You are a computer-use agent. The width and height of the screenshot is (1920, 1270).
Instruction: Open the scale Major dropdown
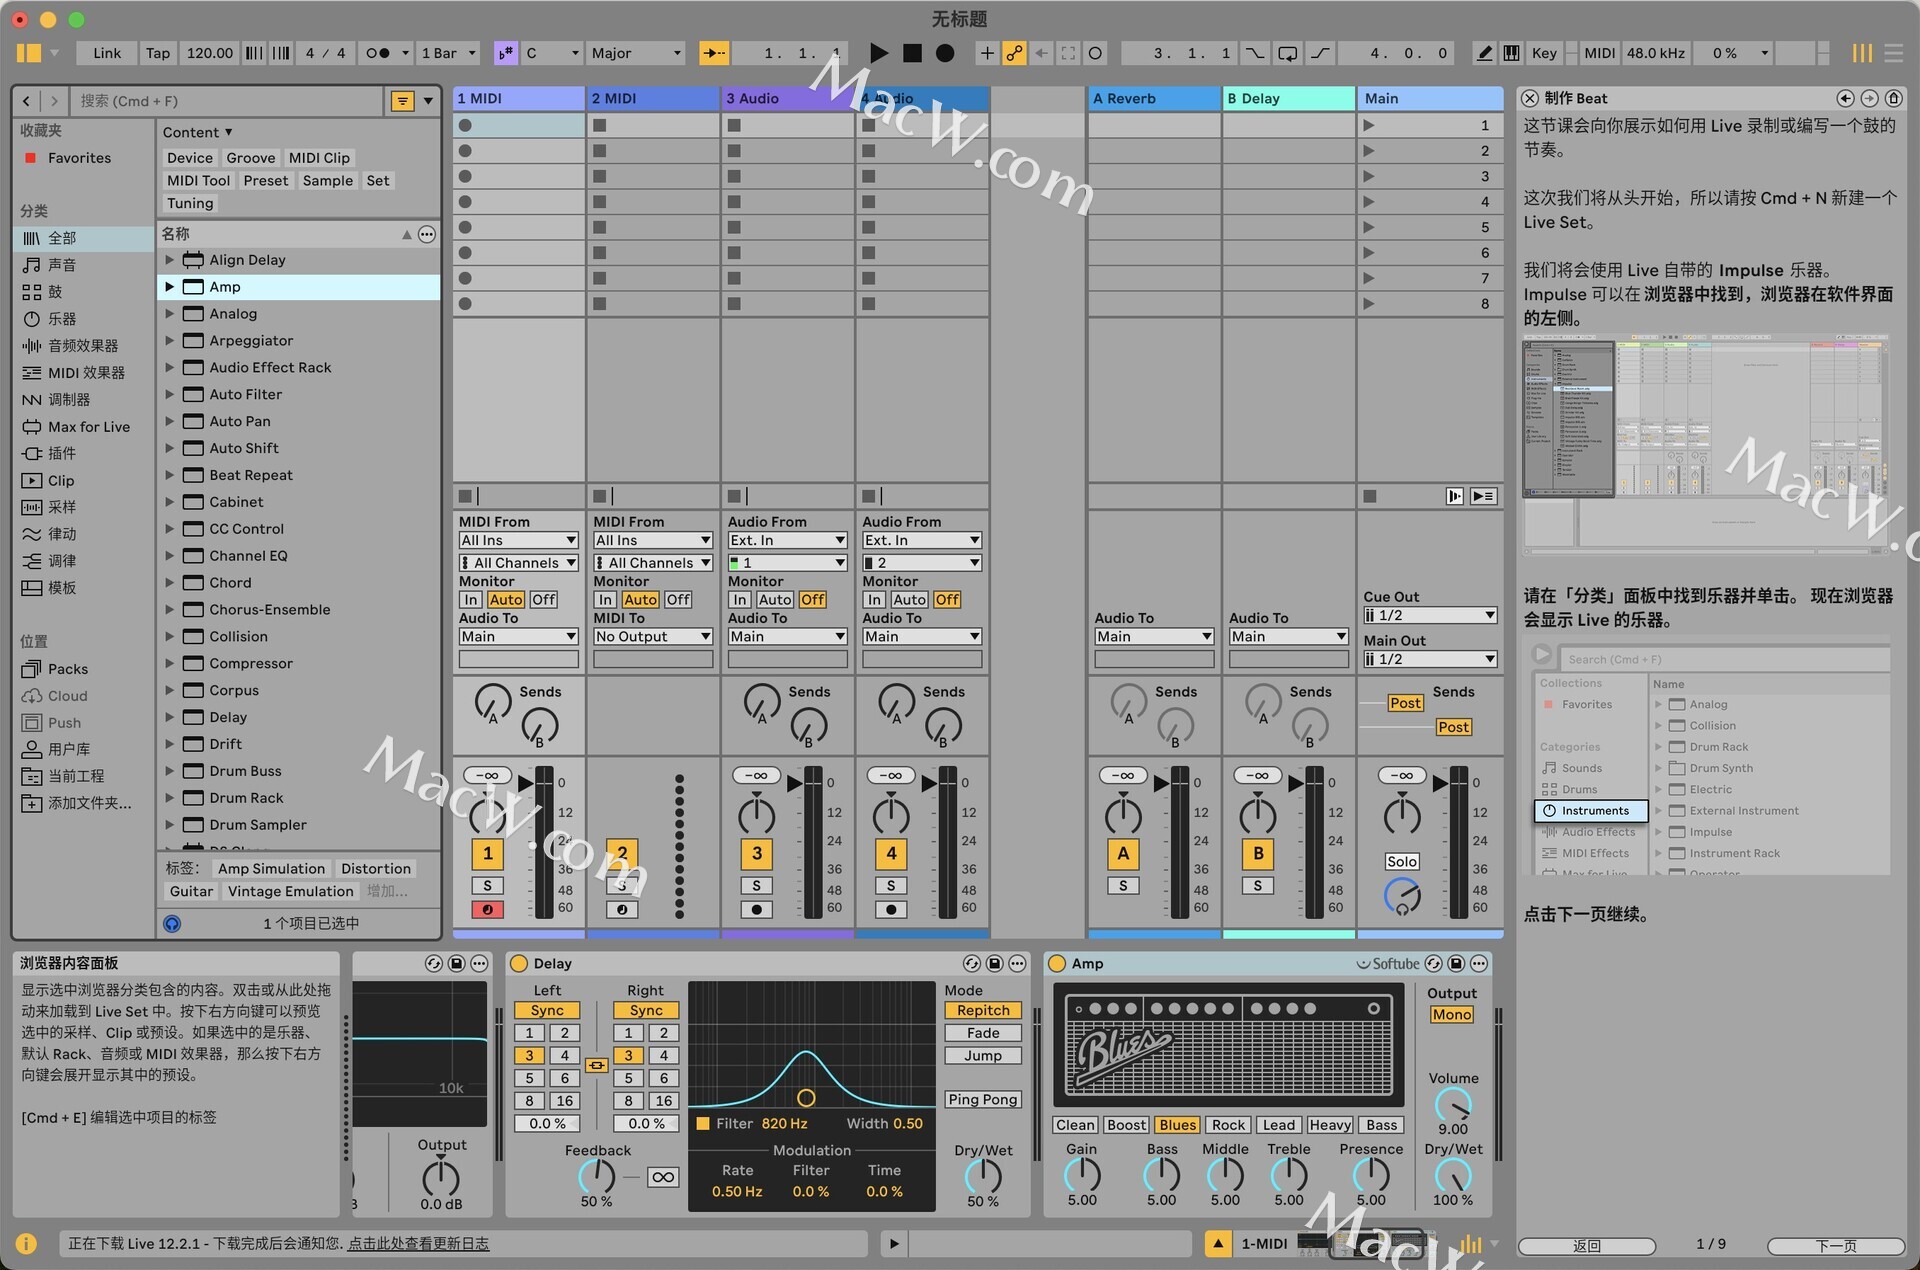coord(636,53)
